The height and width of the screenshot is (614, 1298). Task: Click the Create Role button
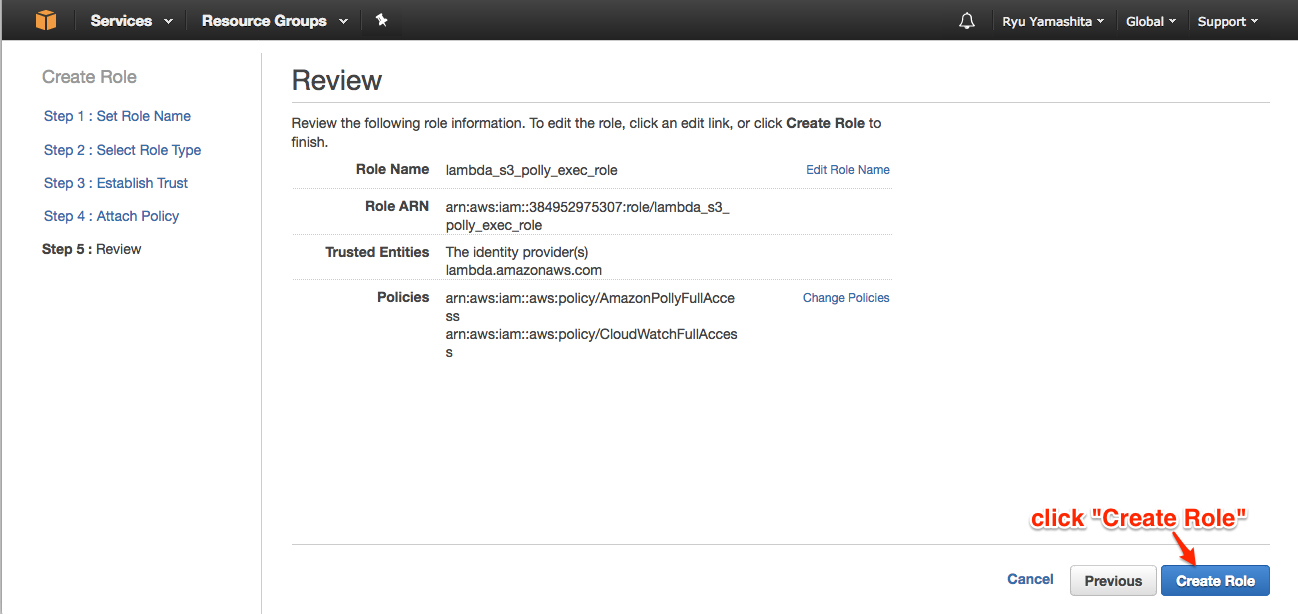tap(1214, 581)
